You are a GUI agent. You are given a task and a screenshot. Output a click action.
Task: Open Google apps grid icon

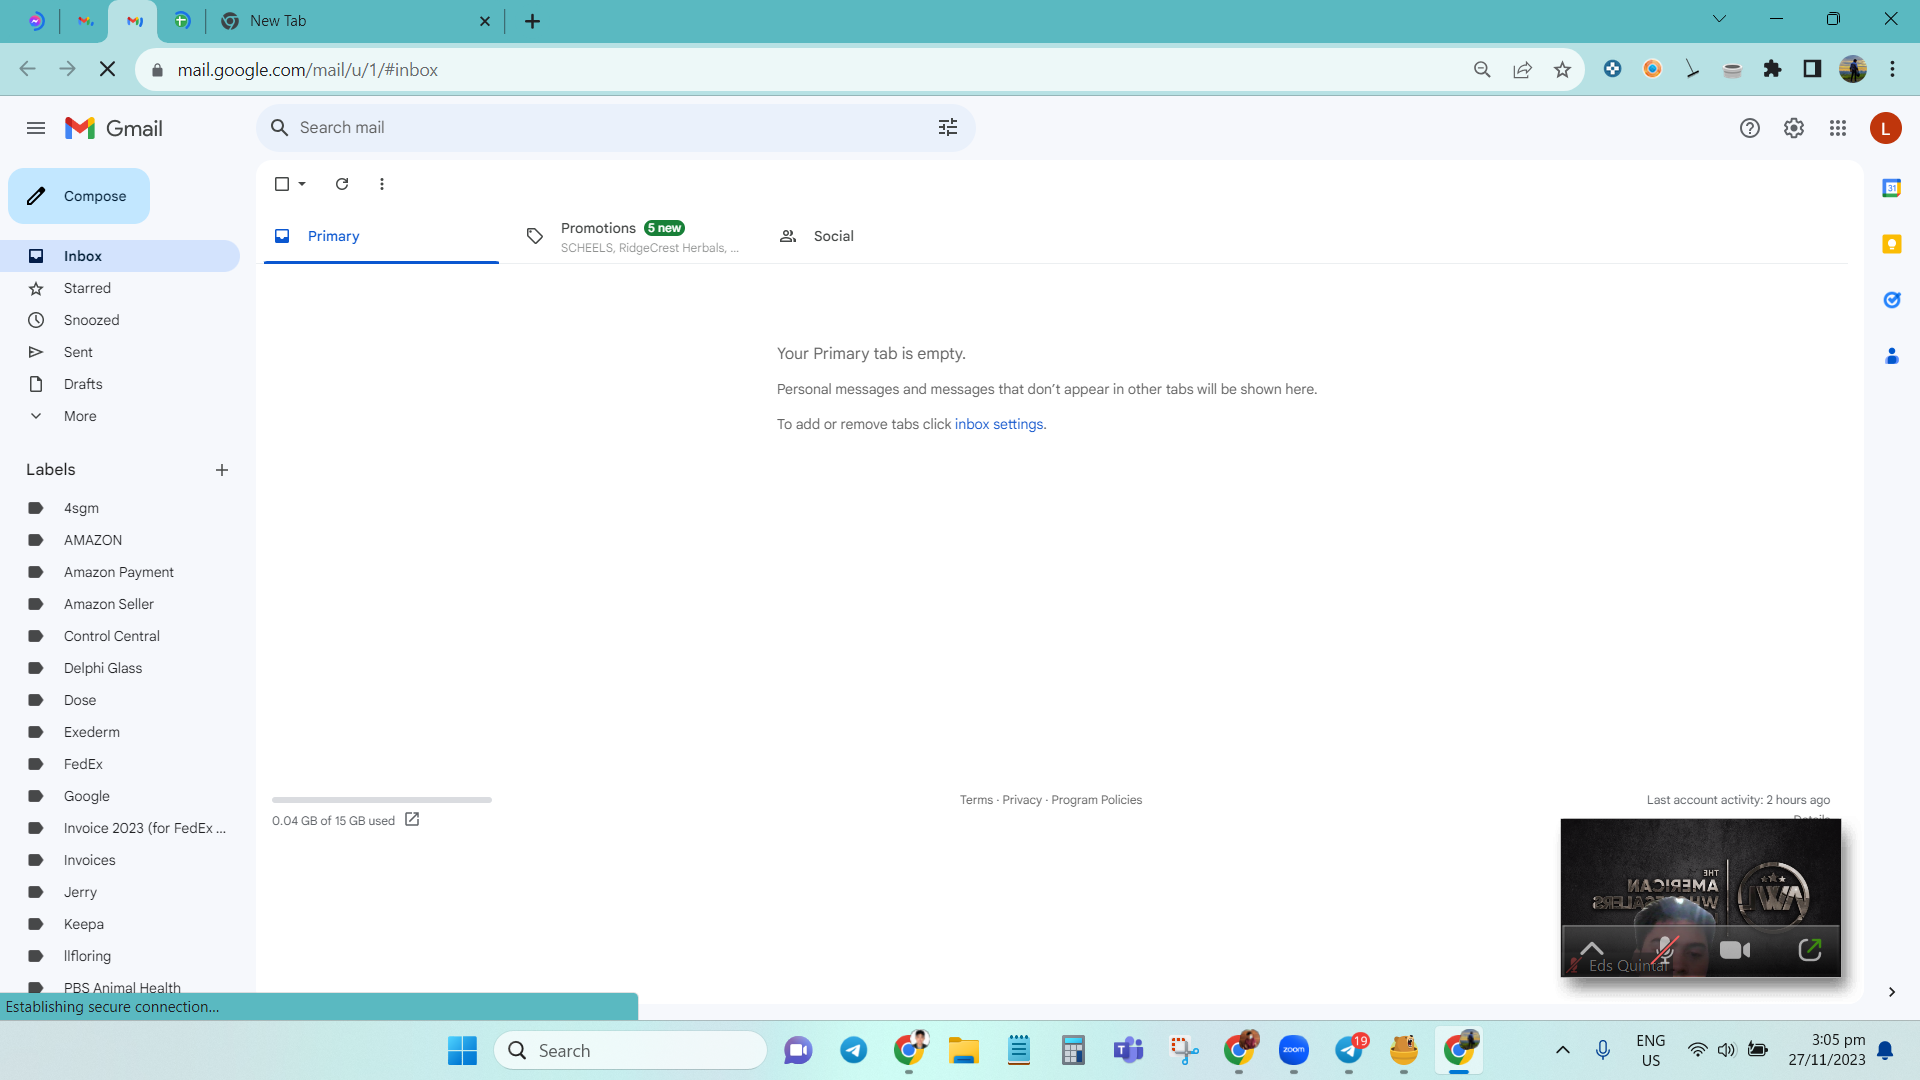click(x=1838, y=128)
